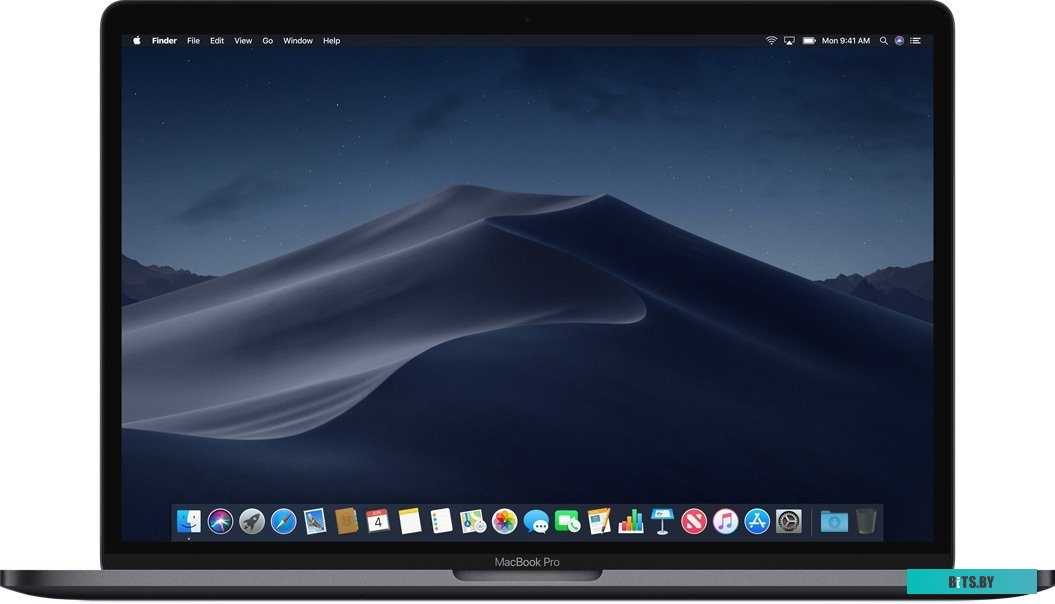Open the App Store in dock
The image size is (1055, 604).
pyautogui.click(x=757, y=521)
